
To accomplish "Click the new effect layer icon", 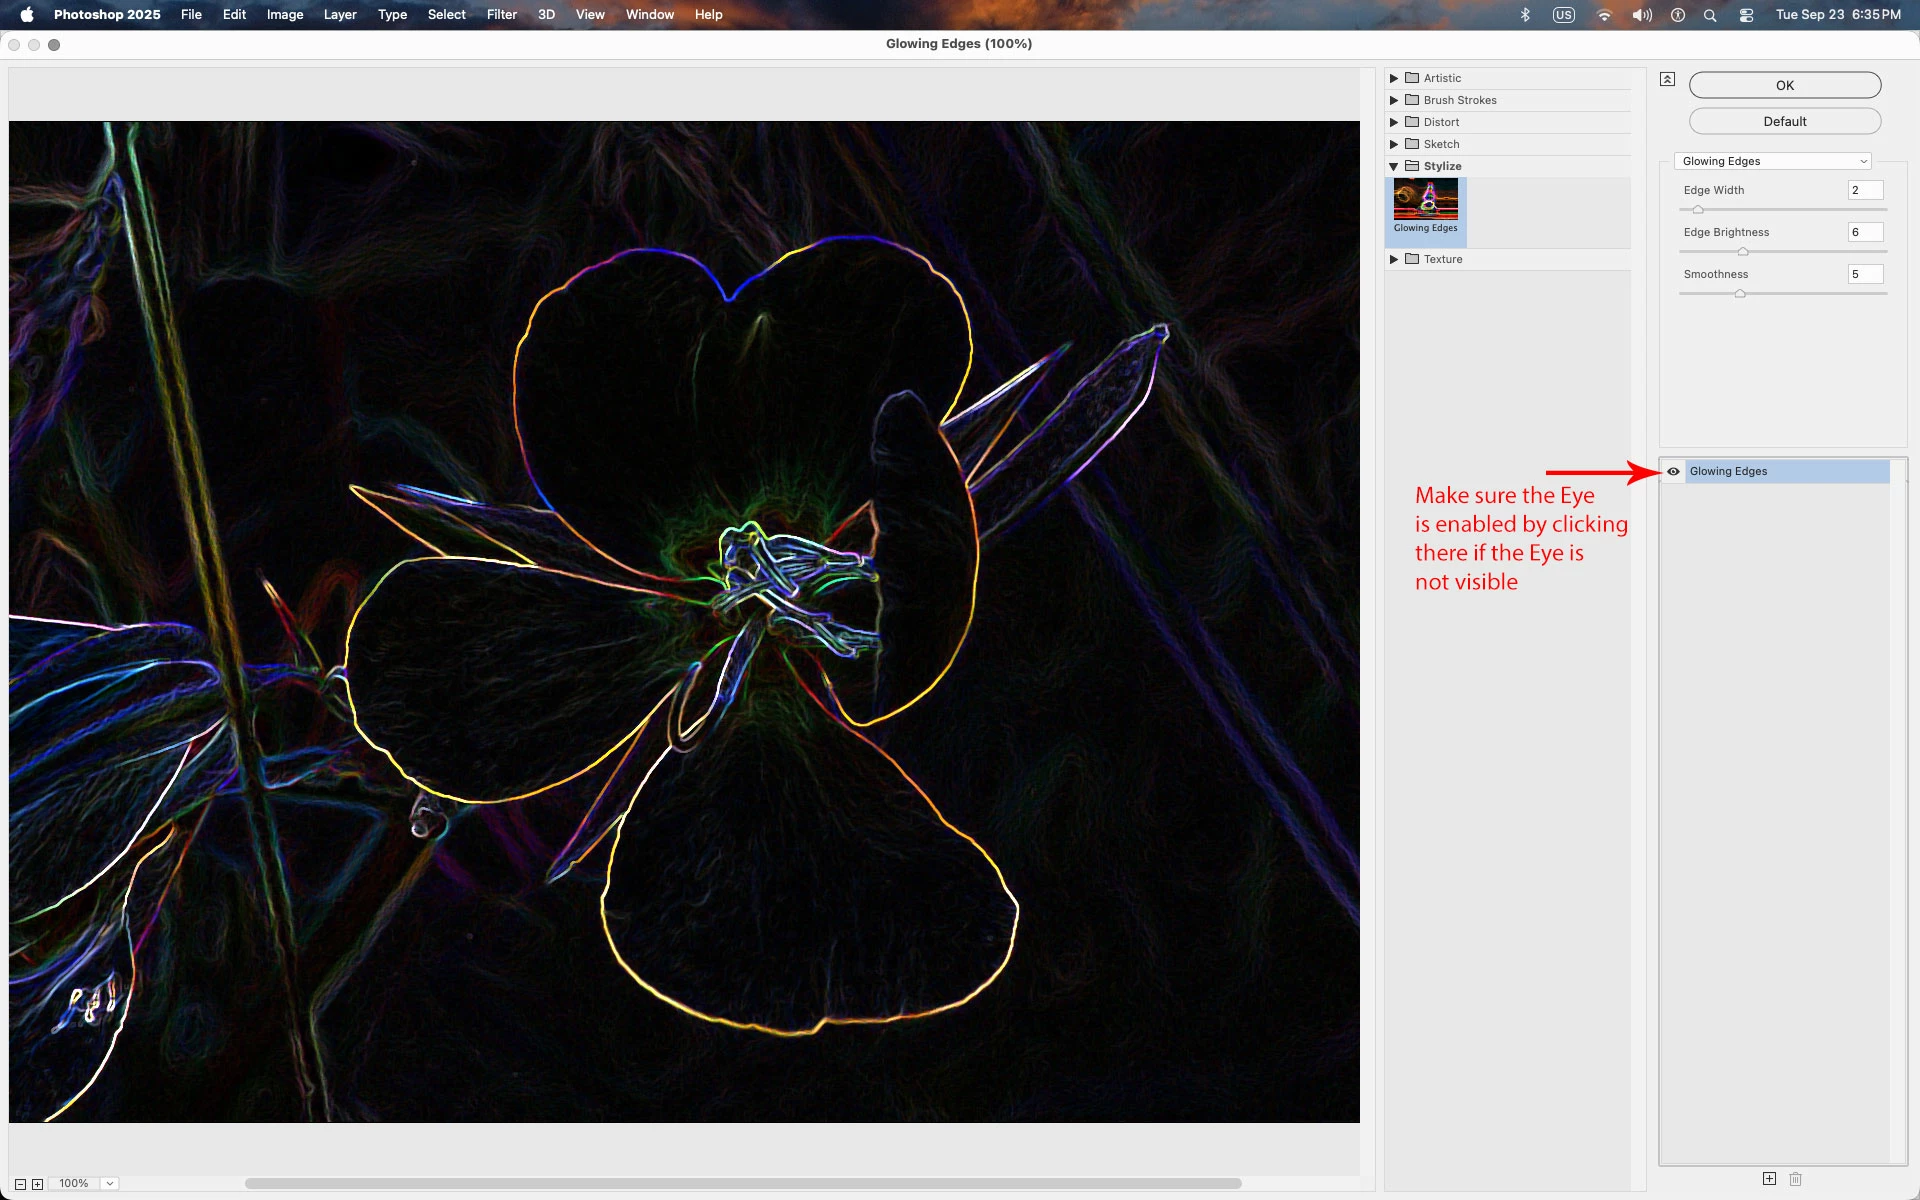I will (1769, 1179).
